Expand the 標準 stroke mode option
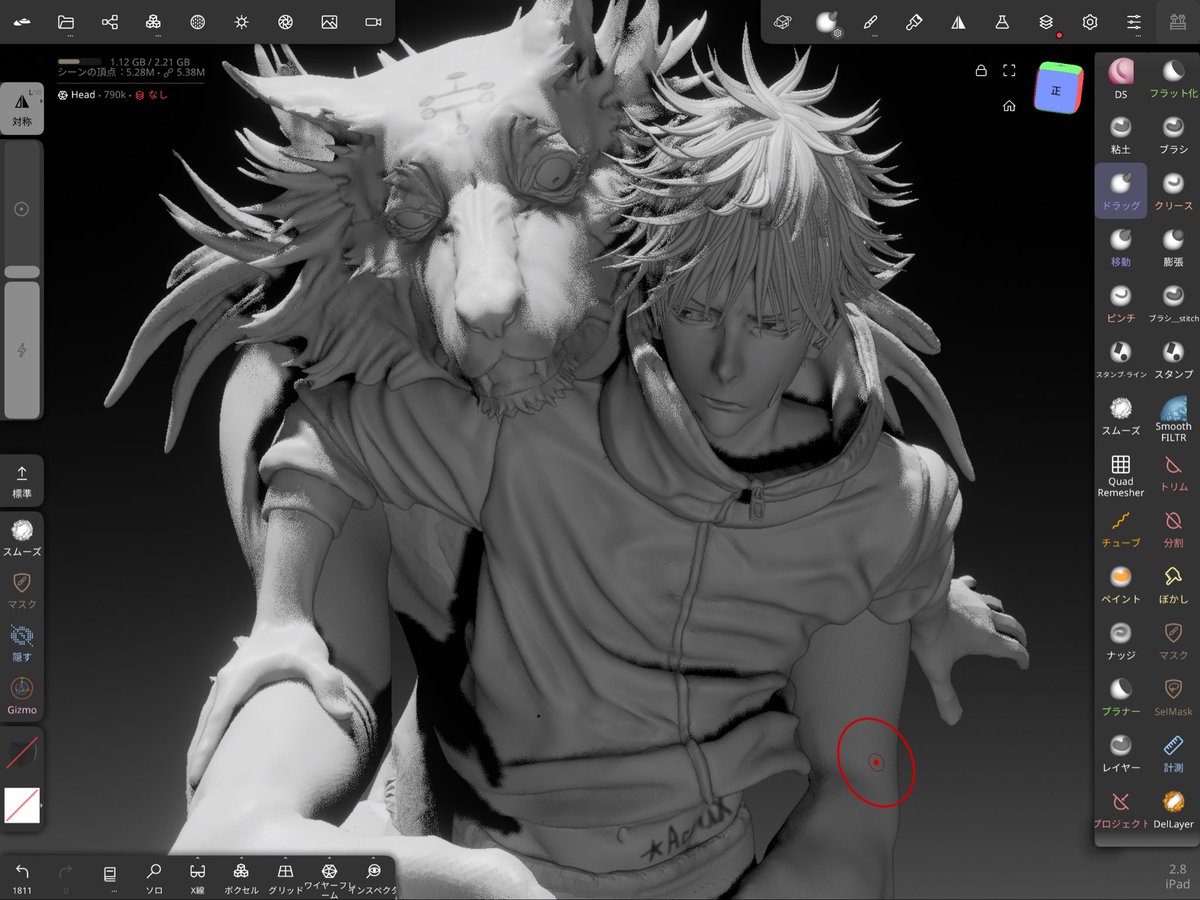1200x900 pixels. click(x=22, y=480)
